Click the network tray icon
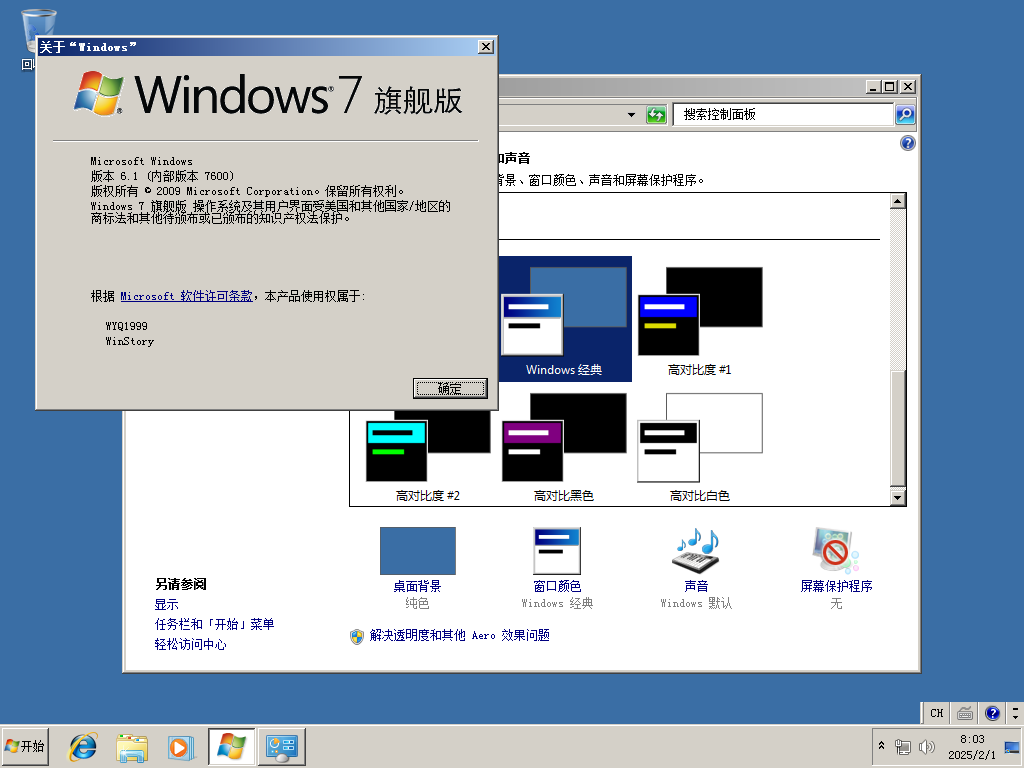 coord(903,746)
